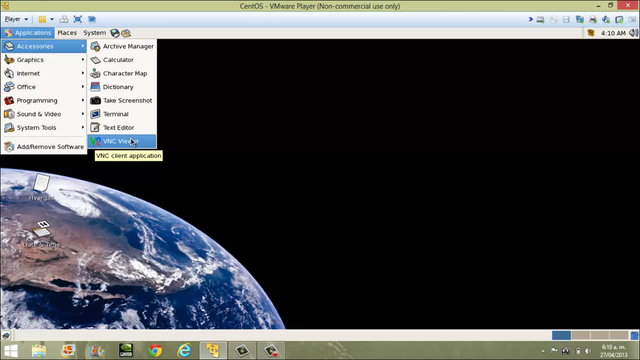
Task: Click the printer device icon
Action: pos(593,19)
